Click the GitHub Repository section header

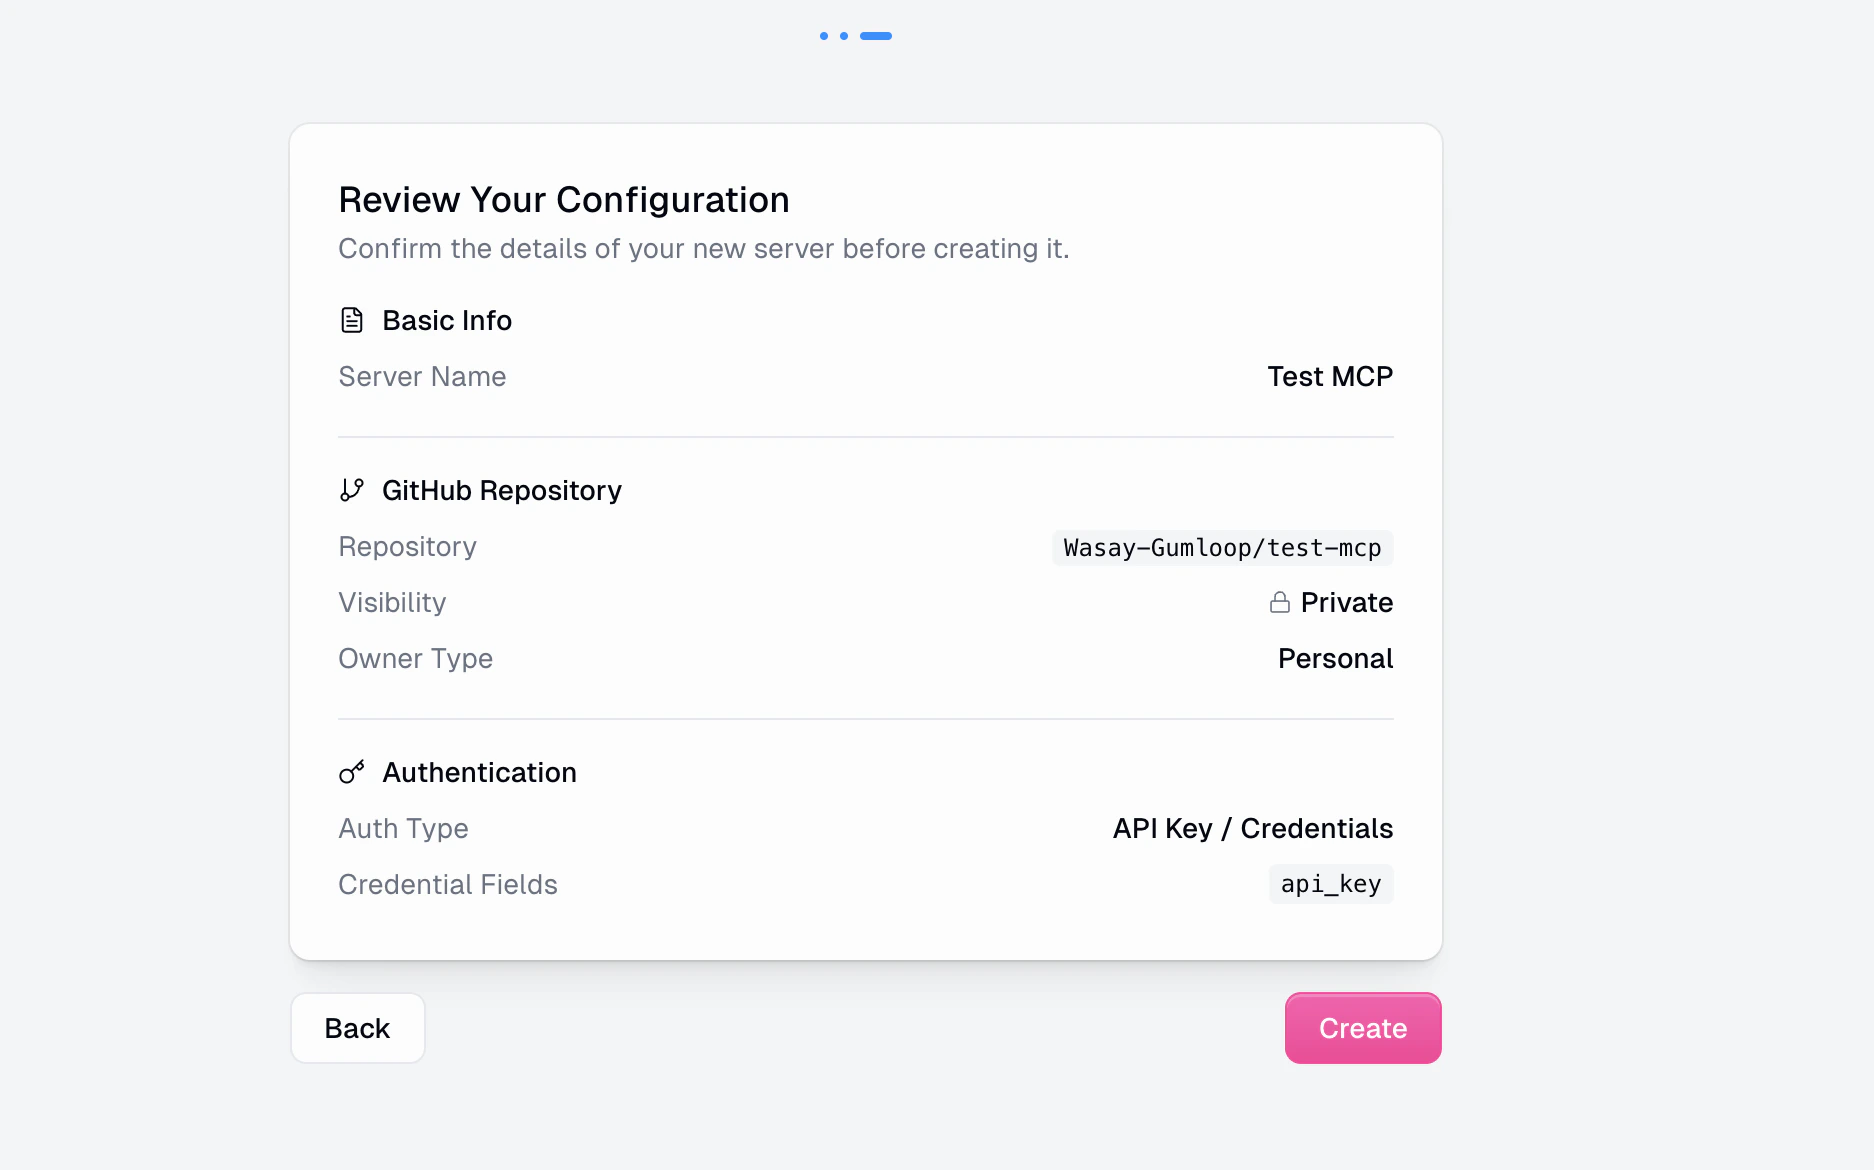(501, 490)
